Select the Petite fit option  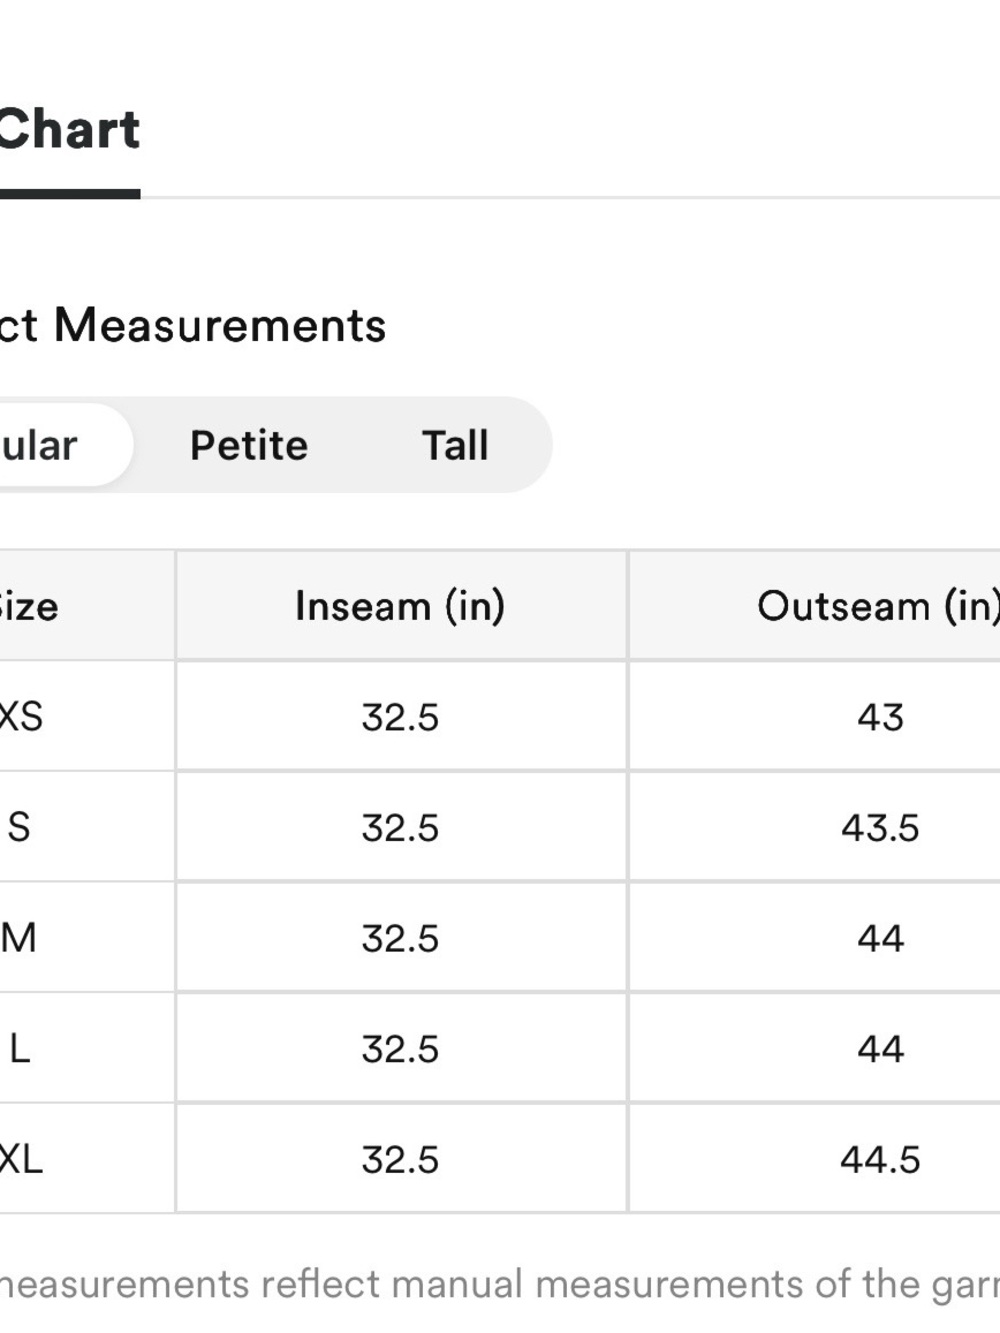(x=249, y=445)
